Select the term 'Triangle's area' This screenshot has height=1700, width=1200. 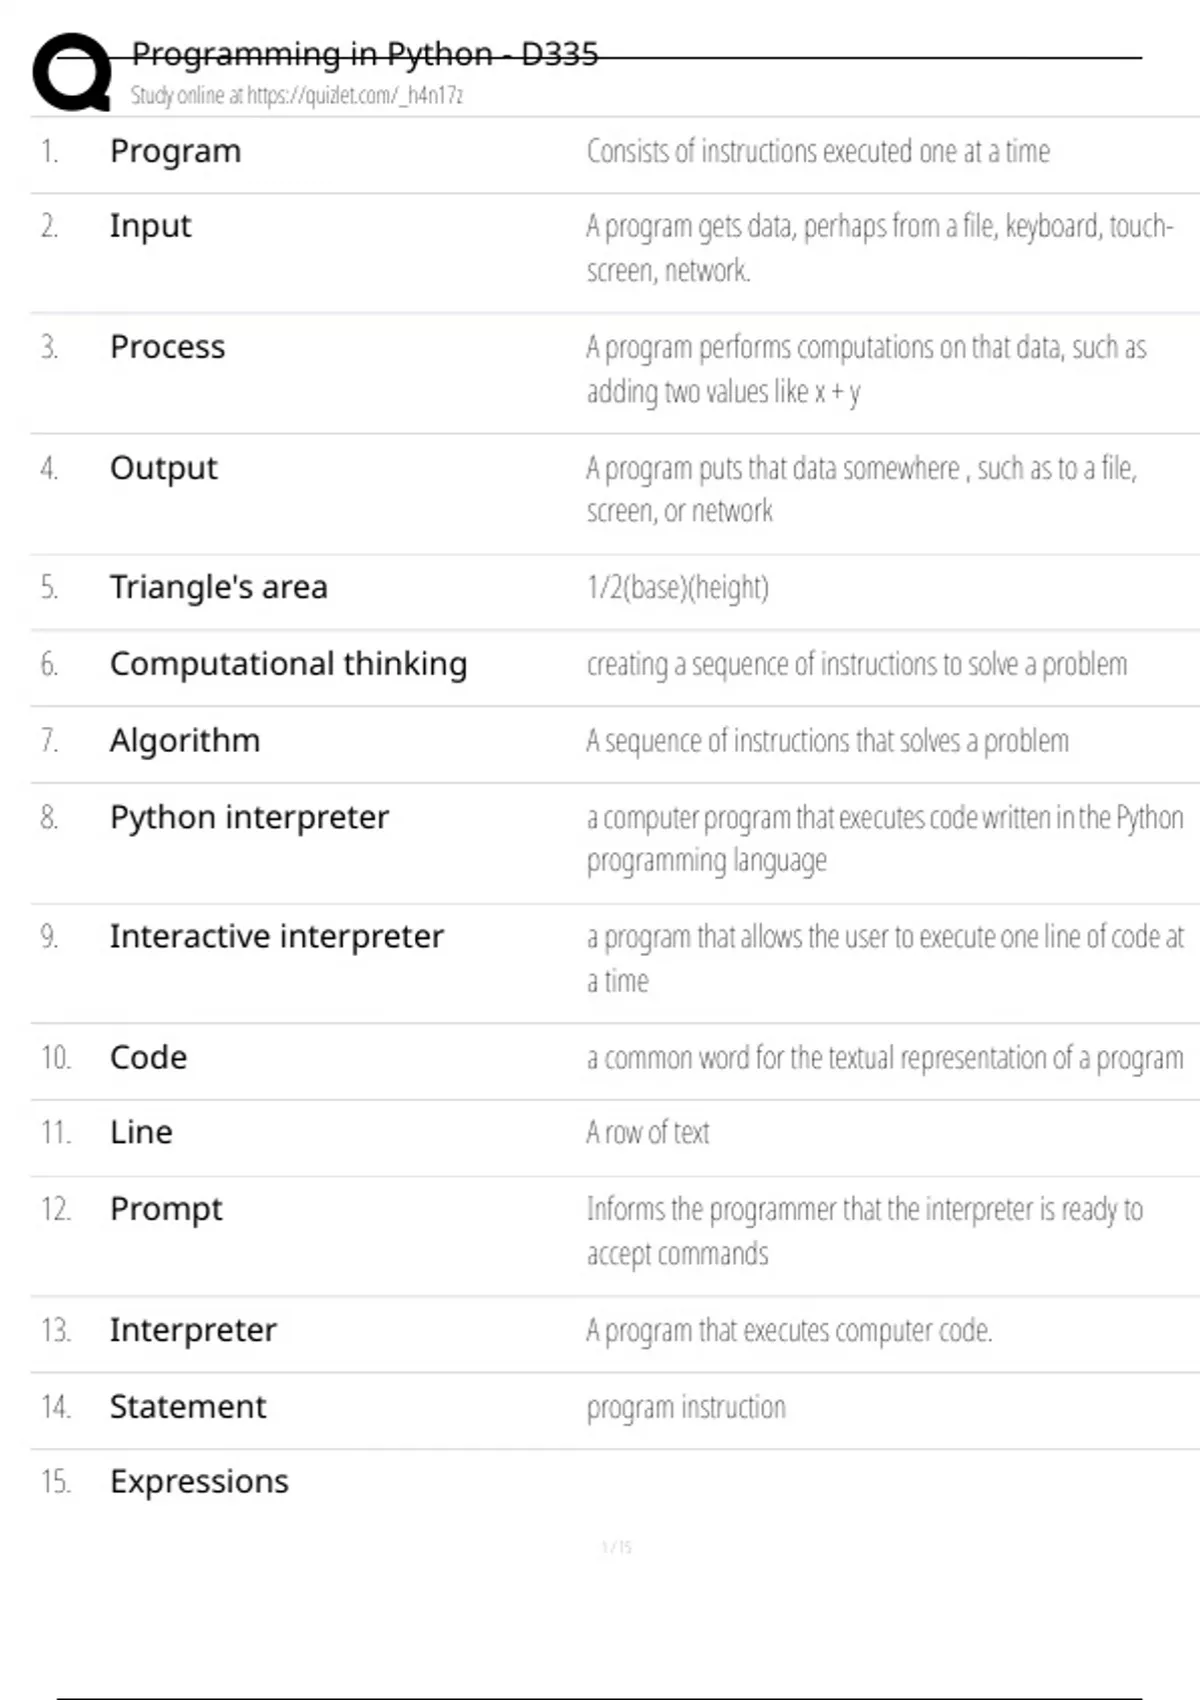[218, 587]
